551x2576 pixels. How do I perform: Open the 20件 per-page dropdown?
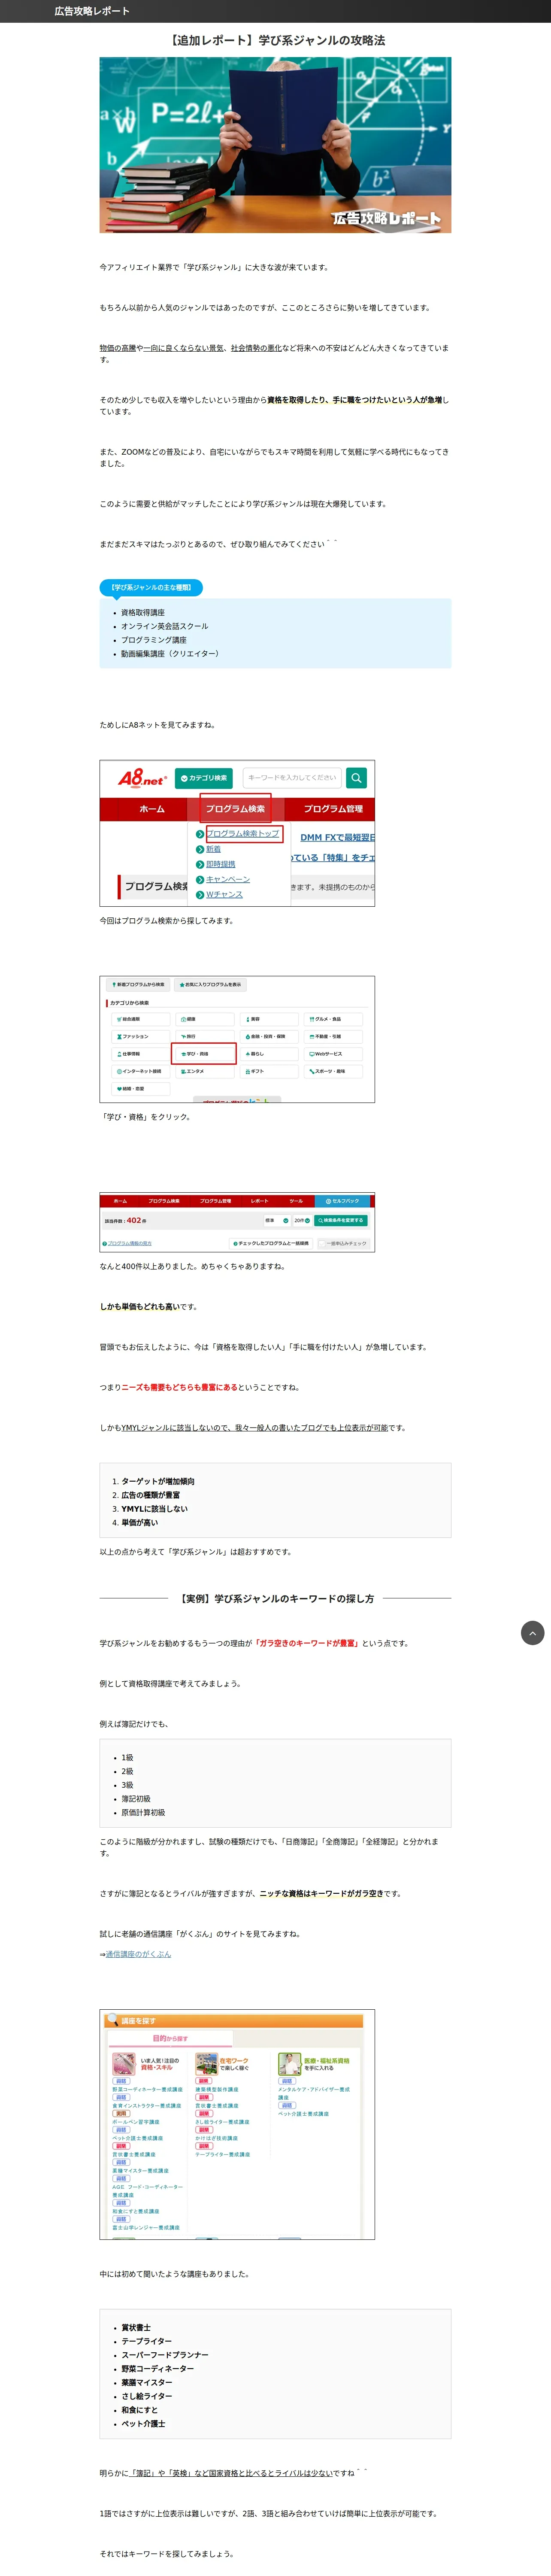click(x=302, y=1220)
